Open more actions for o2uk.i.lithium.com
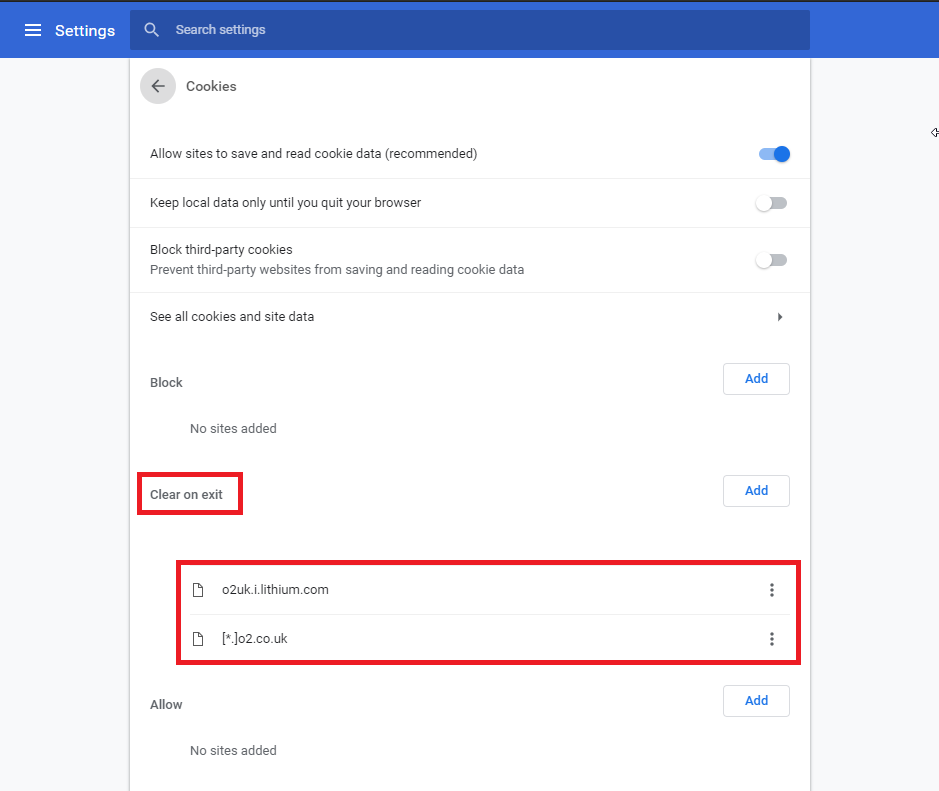The height and width of the screenshot is (791, 939). [771, 590]
